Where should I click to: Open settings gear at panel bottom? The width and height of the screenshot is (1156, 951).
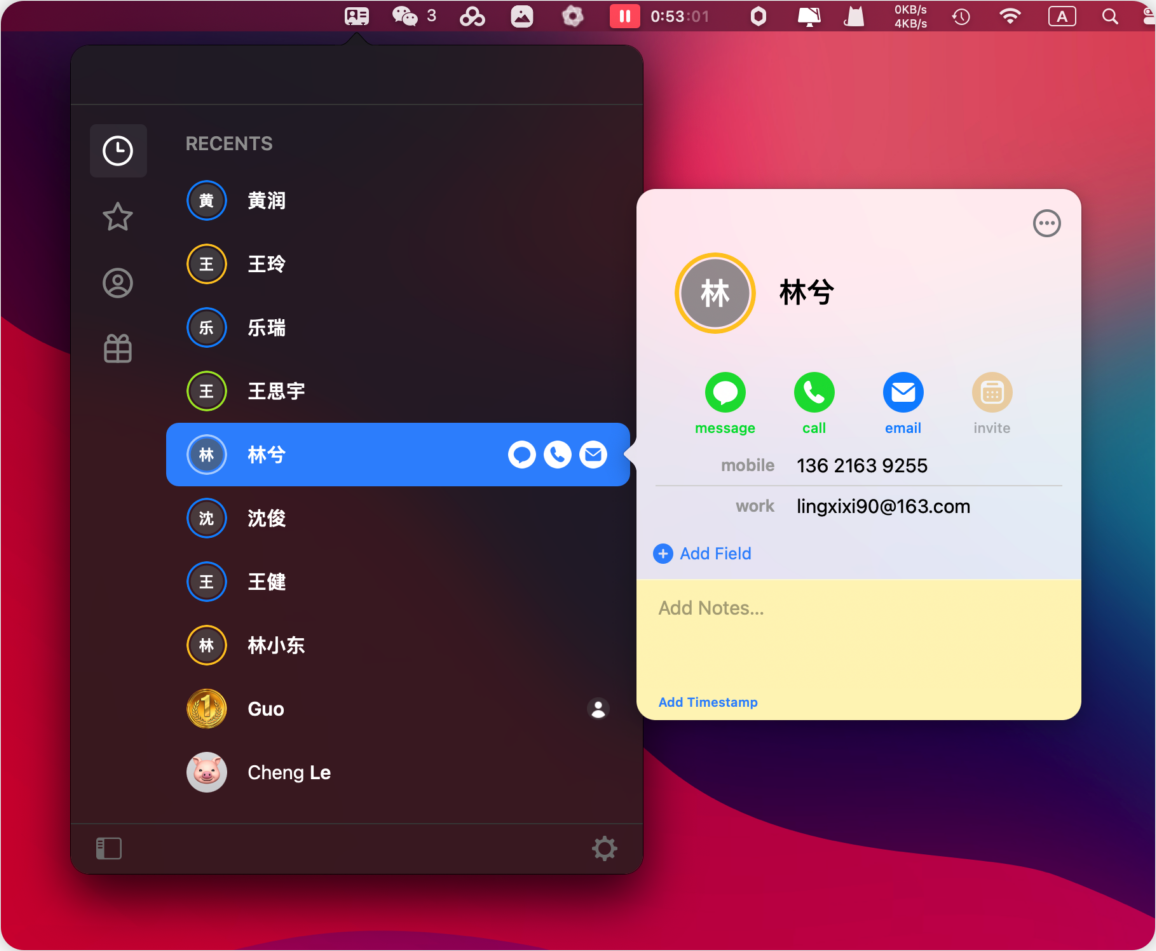coord(604,849)
